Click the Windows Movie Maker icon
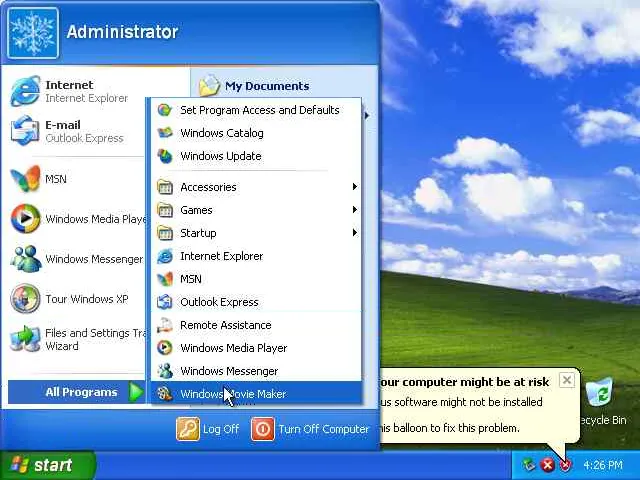The height and width of the screenshot is (480, 640). (x=164, y=393)
